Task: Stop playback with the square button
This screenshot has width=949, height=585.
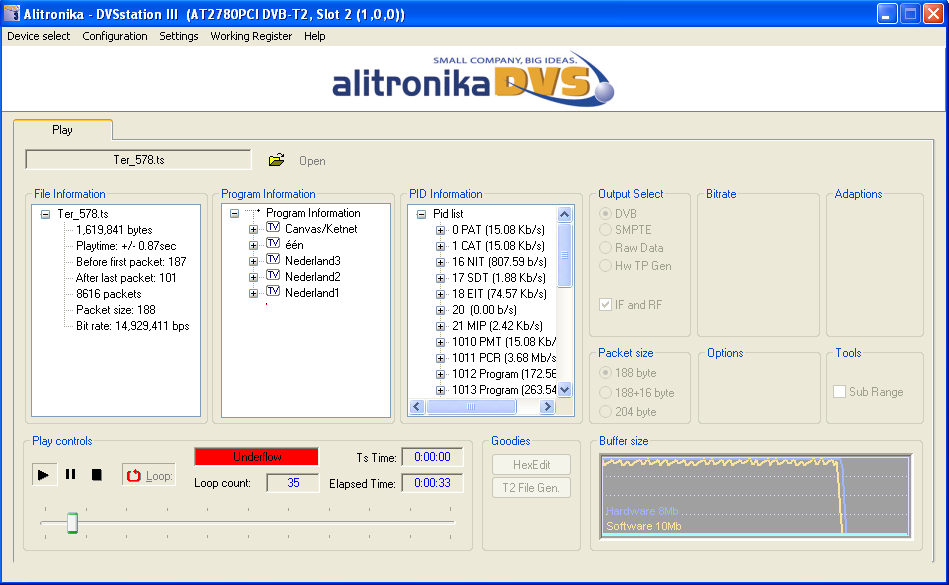Action: pos(97,475)
